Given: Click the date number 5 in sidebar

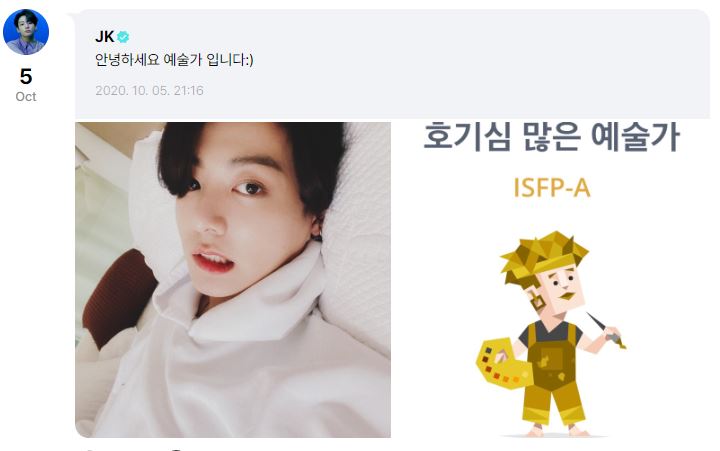Looking at the screenshot, I should tap(26, 76).
